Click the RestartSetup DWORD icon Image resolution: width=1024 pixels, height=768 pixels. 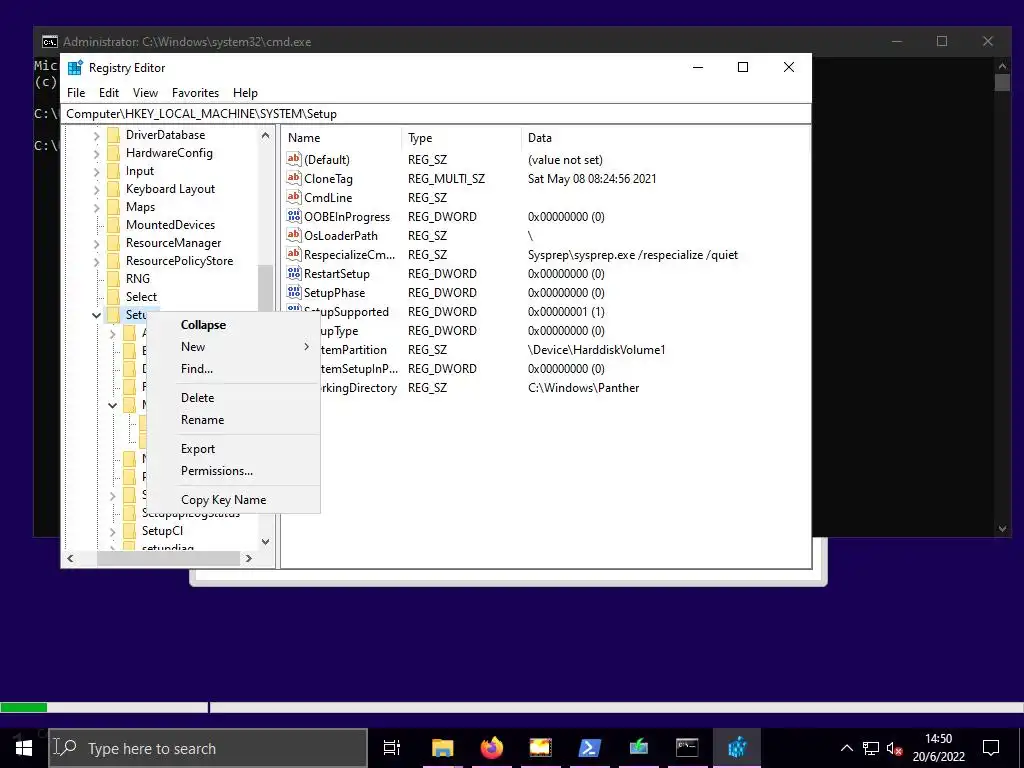[294, 273]
